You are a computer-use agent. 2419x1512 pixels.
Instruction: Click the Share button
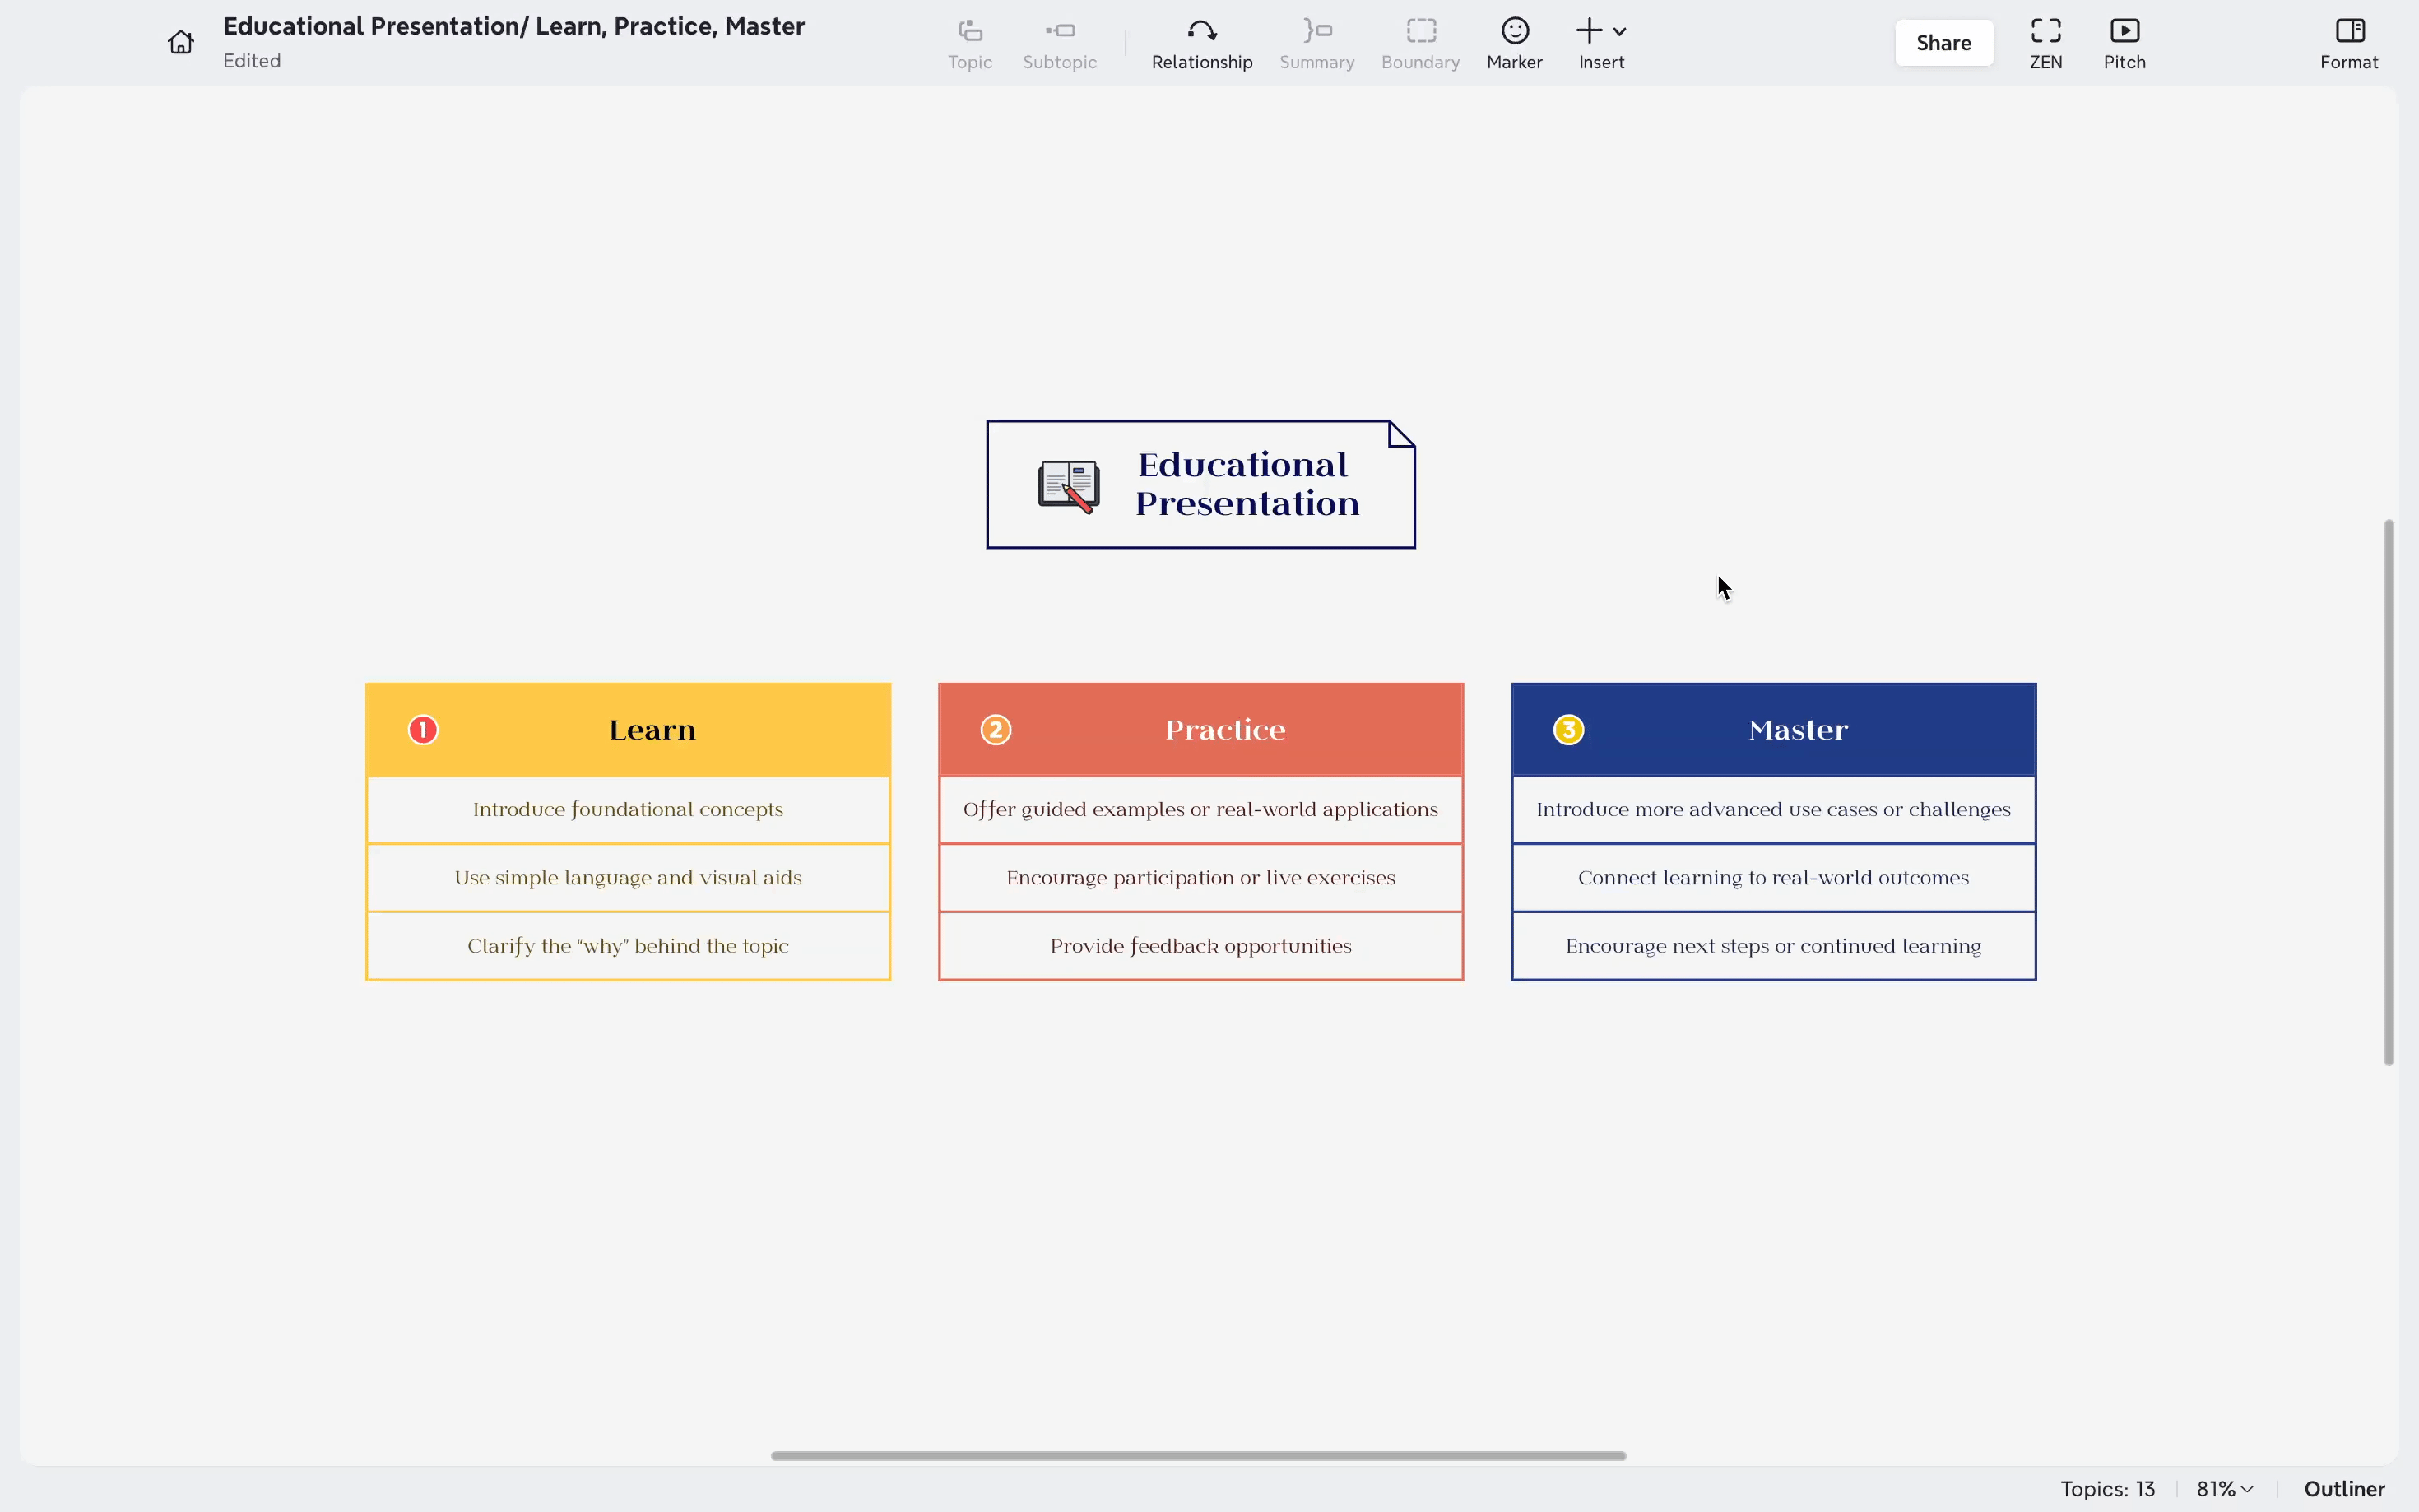pos(1943,43)
